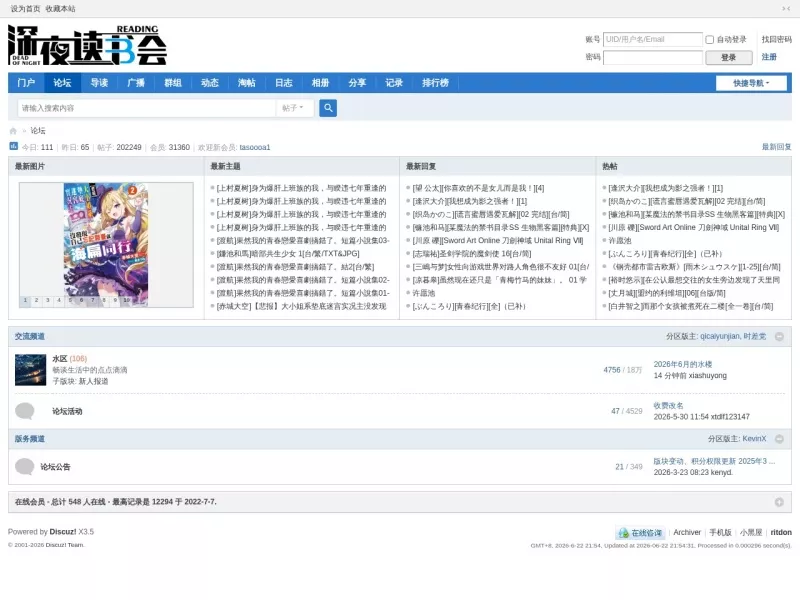Screen dimensions: 800x600
Task: Open the 分享 nav tab
Action: (357, 83)
